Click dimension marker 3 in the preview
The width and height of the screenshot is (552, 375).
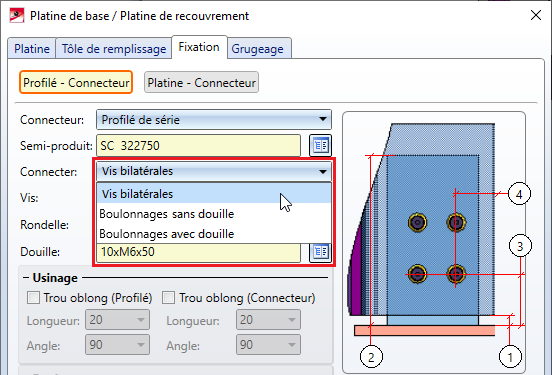[520, 246]
